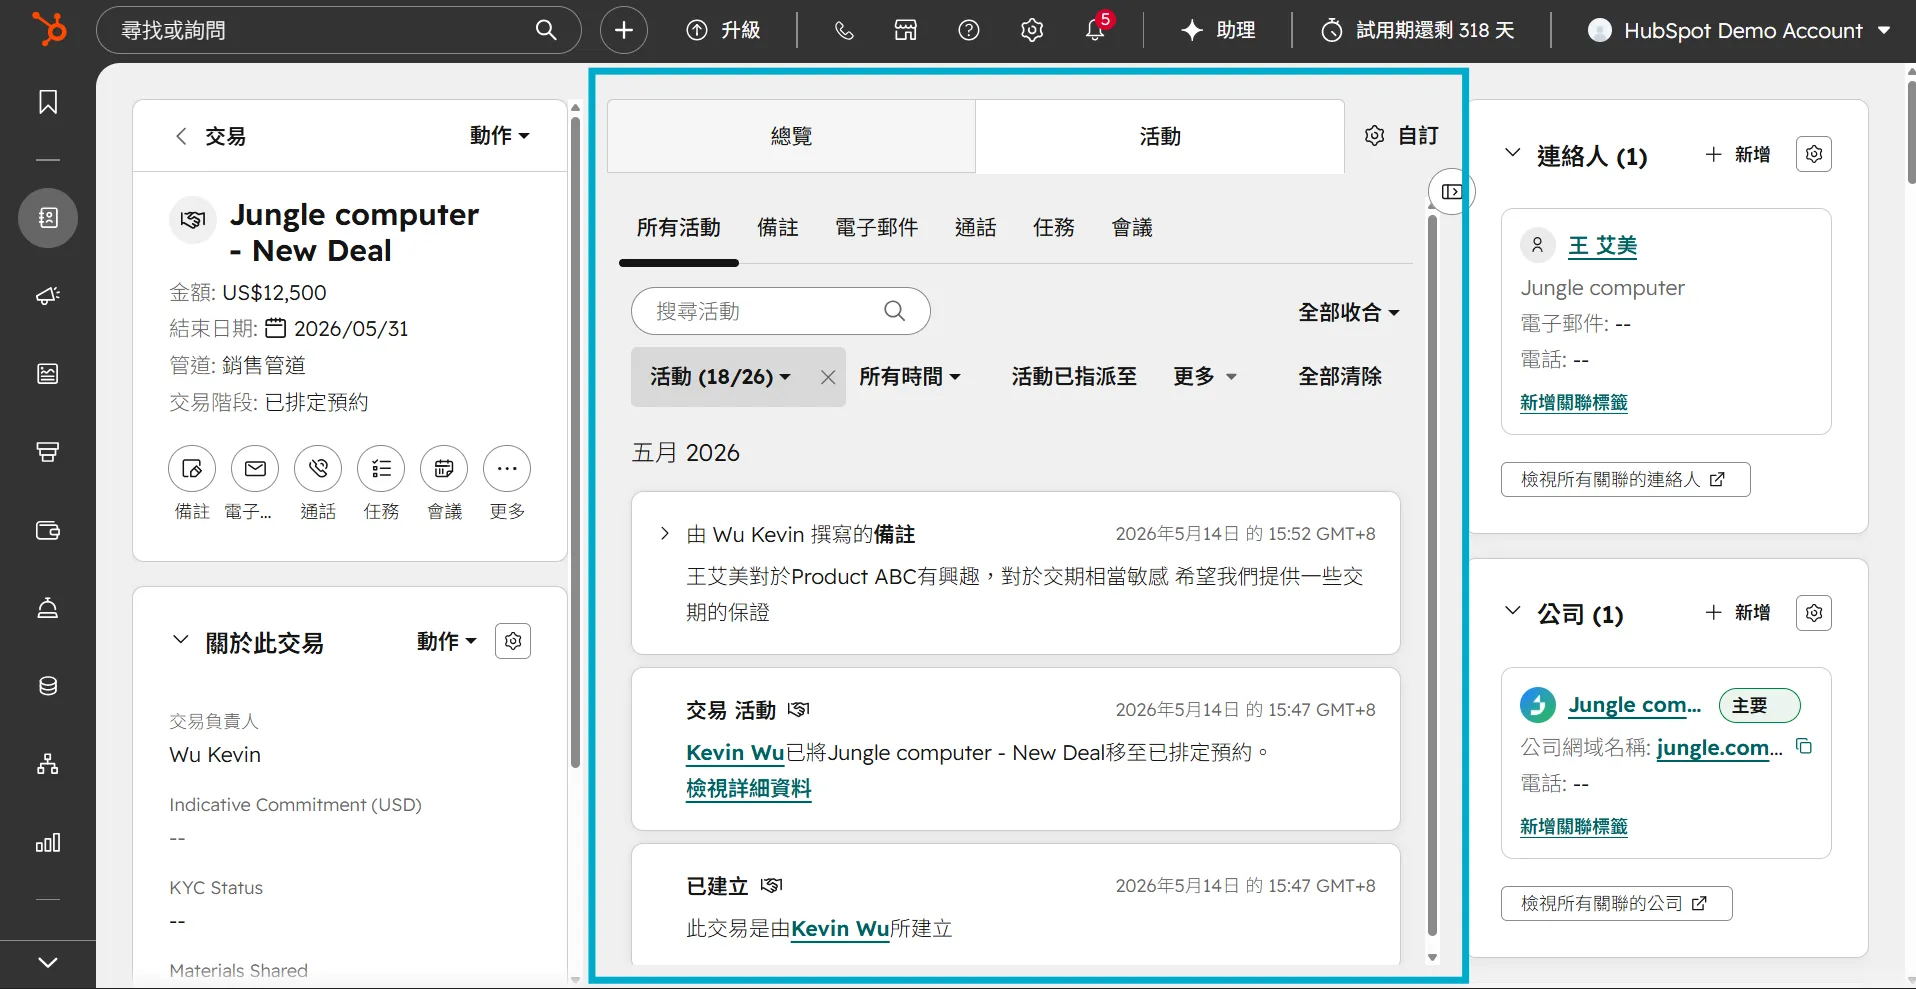Open the notifications bell with 5 badge
Image resolution: width=1916 pixels, height=989 pixels.
click(x=1096, y=28)
